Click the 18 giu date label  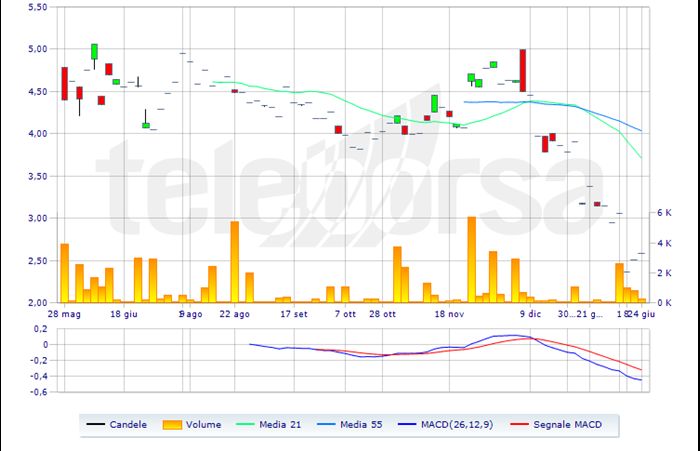[124, 314]
